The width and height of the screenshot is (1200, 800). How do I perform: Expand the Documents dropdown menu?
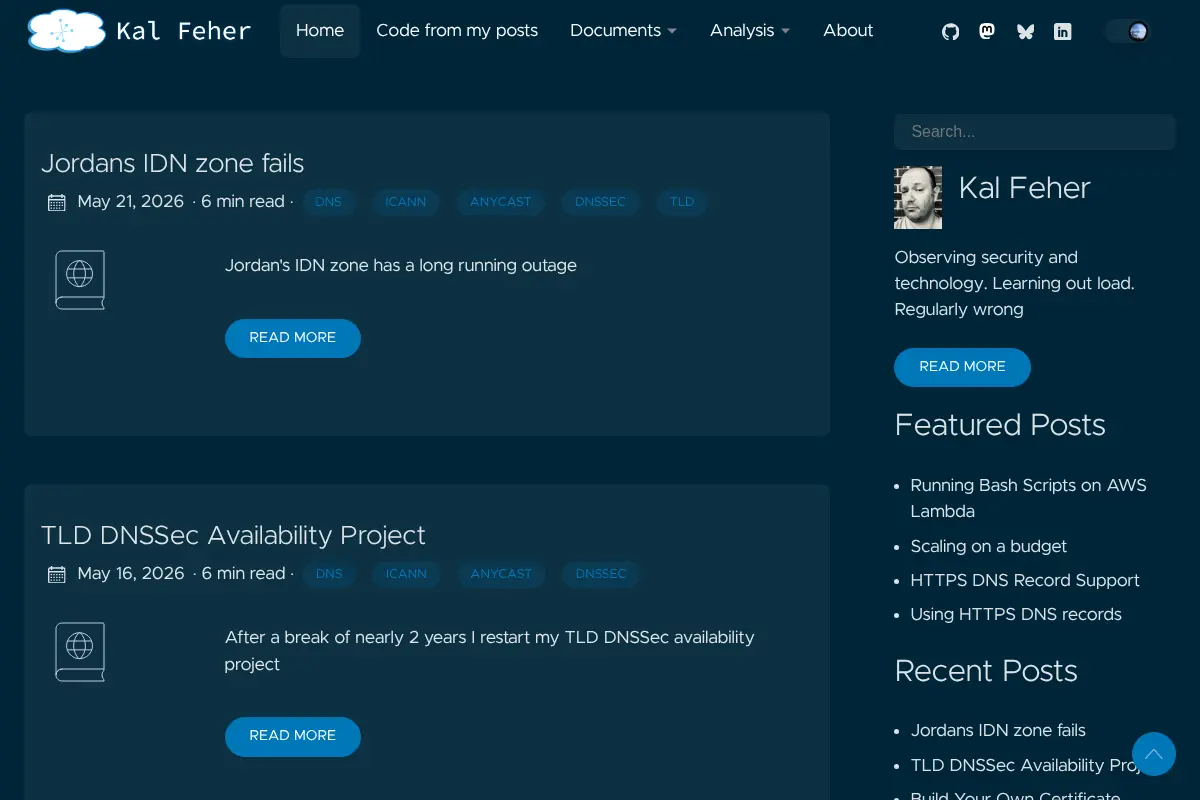pyautogui.click(x=623, y=31)
